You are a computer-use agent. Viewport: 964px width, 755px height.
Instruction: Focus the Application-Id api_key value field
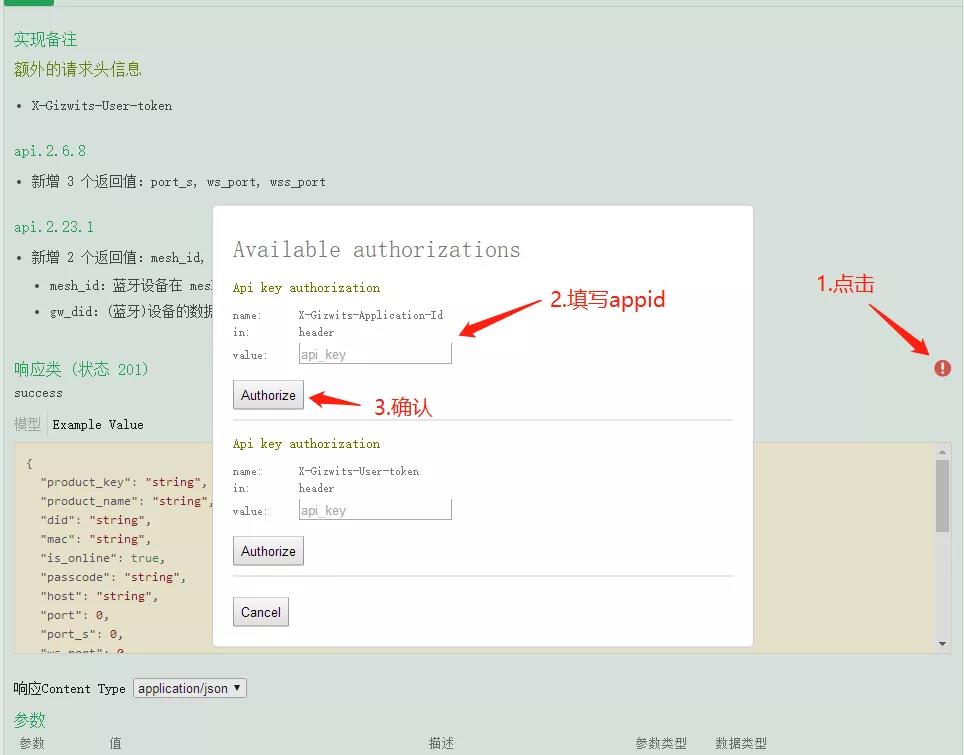click(x=375, y=354)
